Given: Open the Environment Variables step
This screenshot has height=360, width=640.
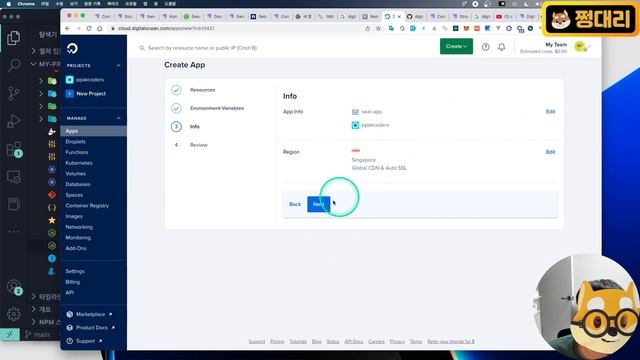Looking at the screenshot, I should tap(217, 108).
